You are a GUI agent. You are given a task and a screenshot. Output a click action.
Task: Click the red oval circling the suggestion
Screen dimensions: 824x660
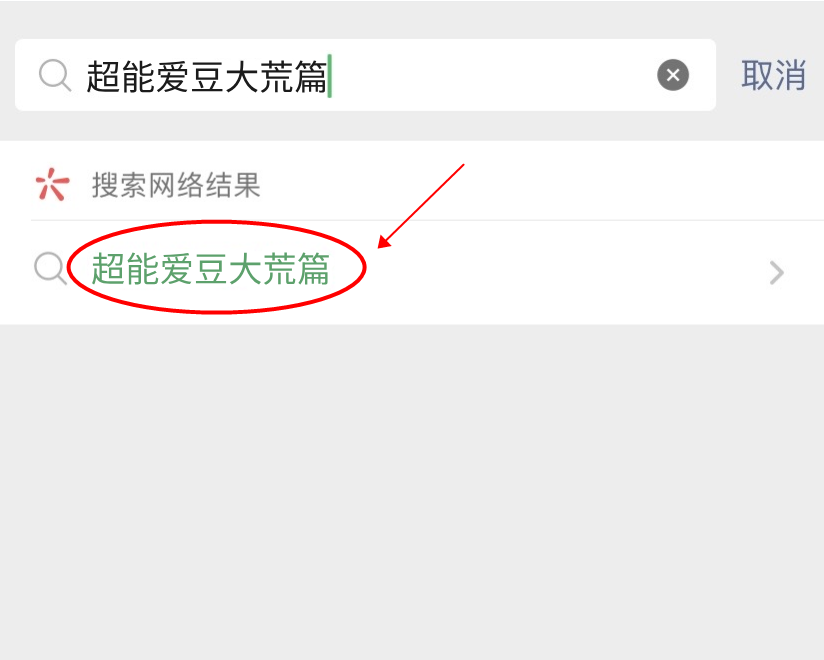217,267
